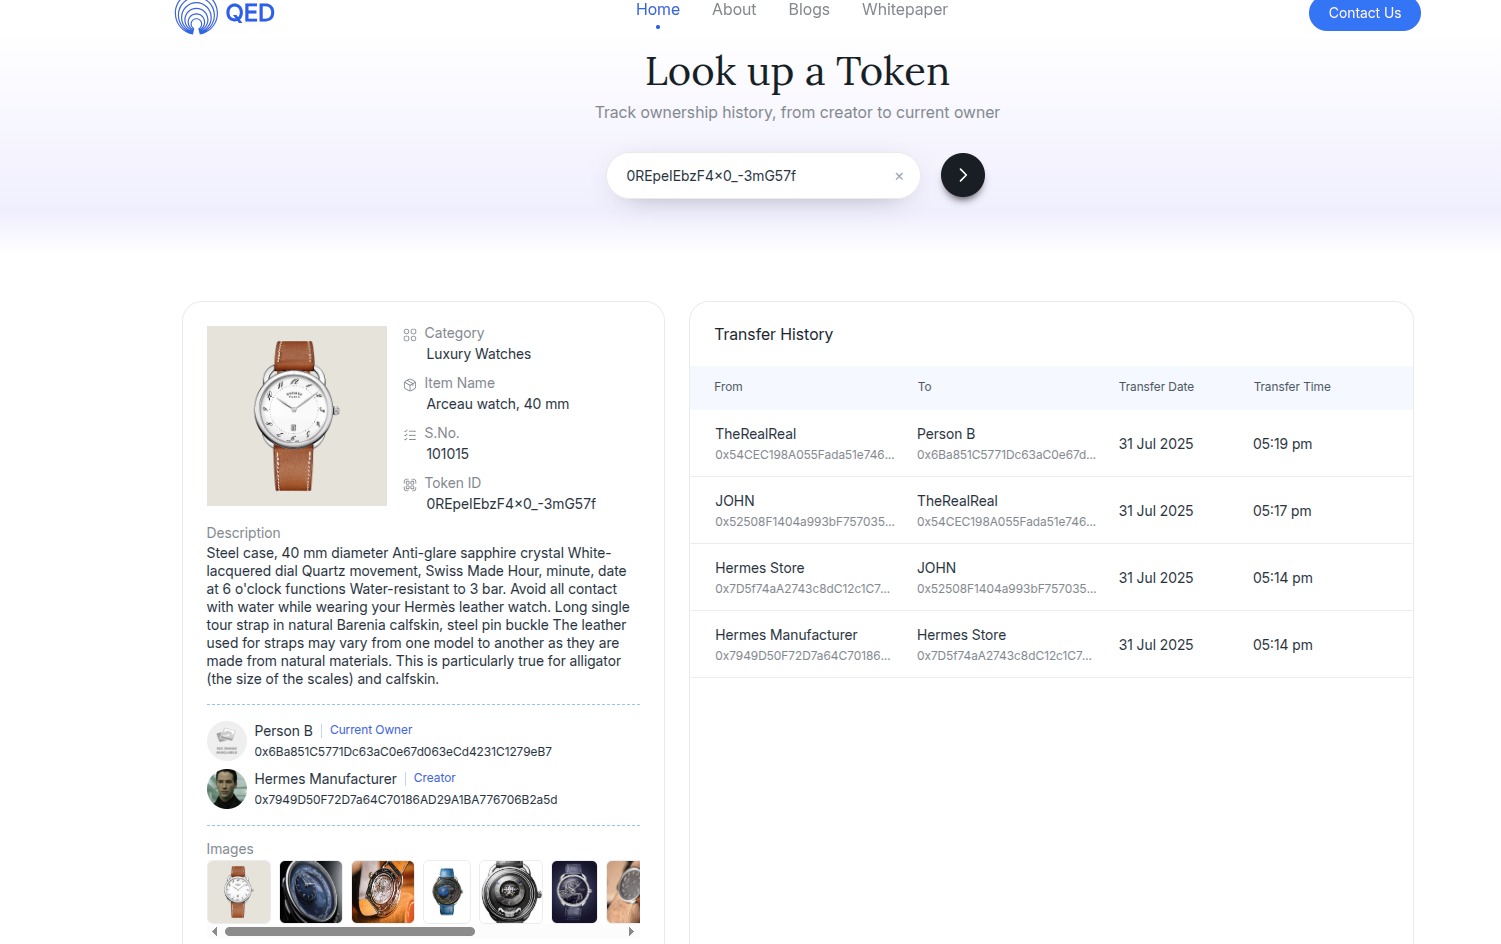Screen dimensions: 1501x944
Task: Click Hermes Manufacturer creator avatar
Action: point(227,789)
